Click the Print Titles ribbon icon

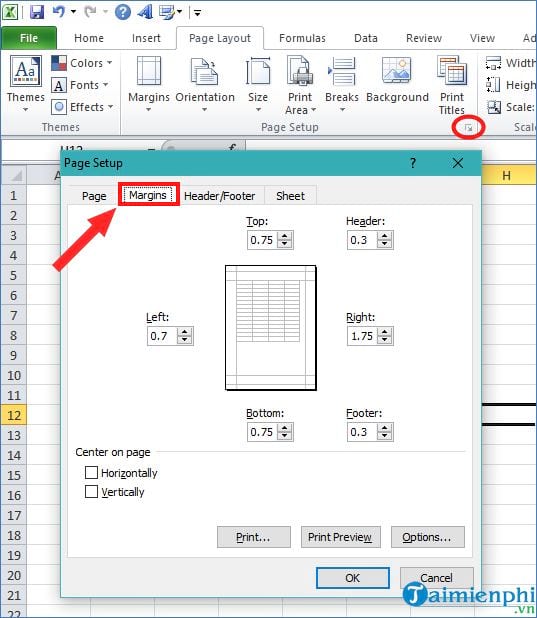click(451, 71)
